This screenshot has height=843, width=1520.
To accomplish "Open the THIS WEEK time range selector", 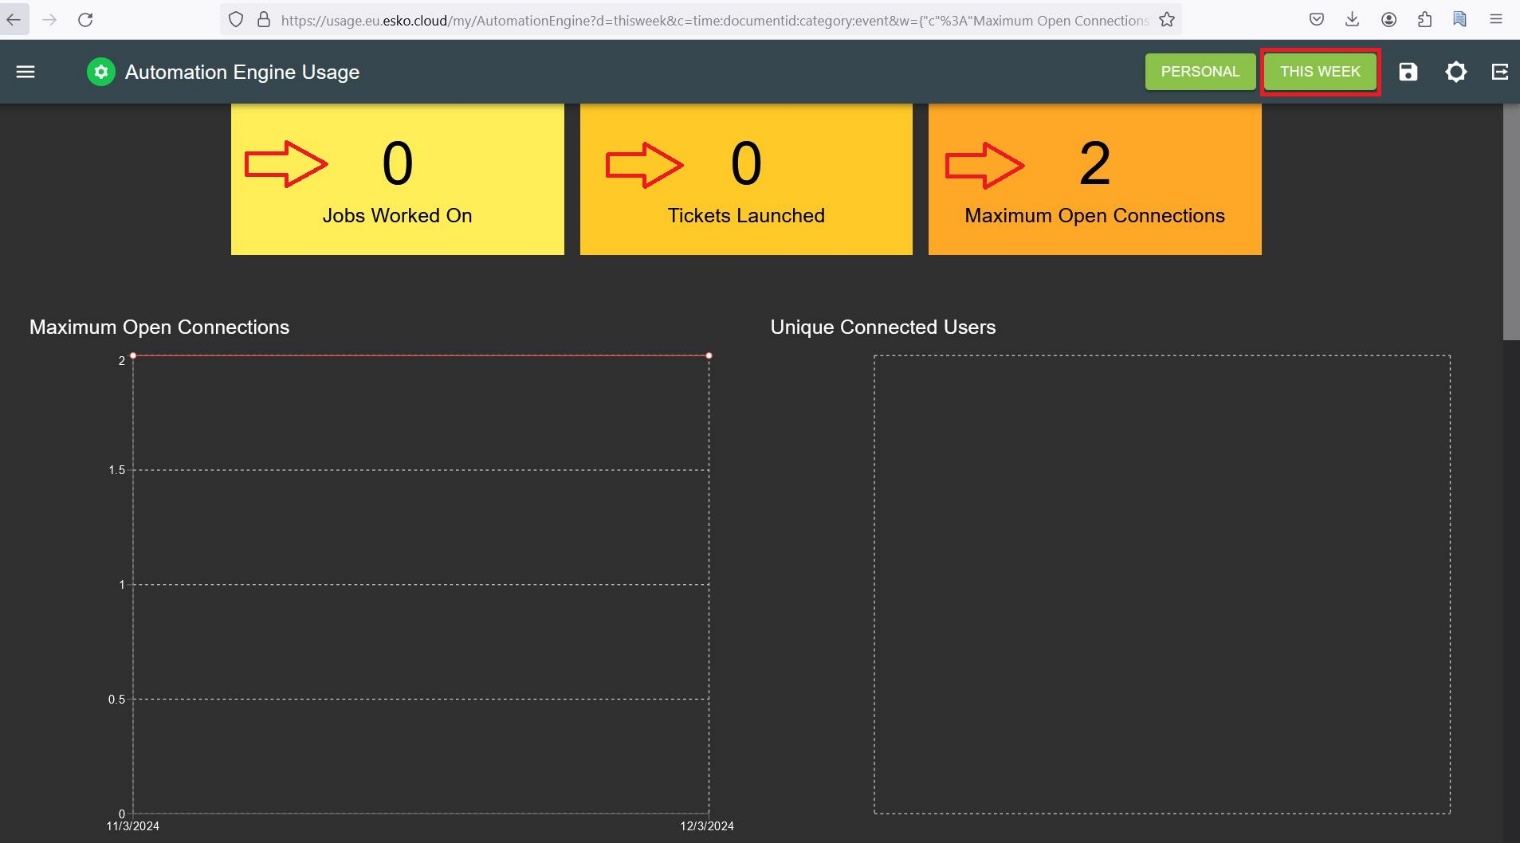I will pyautogui.click(x=1320, y=71).
